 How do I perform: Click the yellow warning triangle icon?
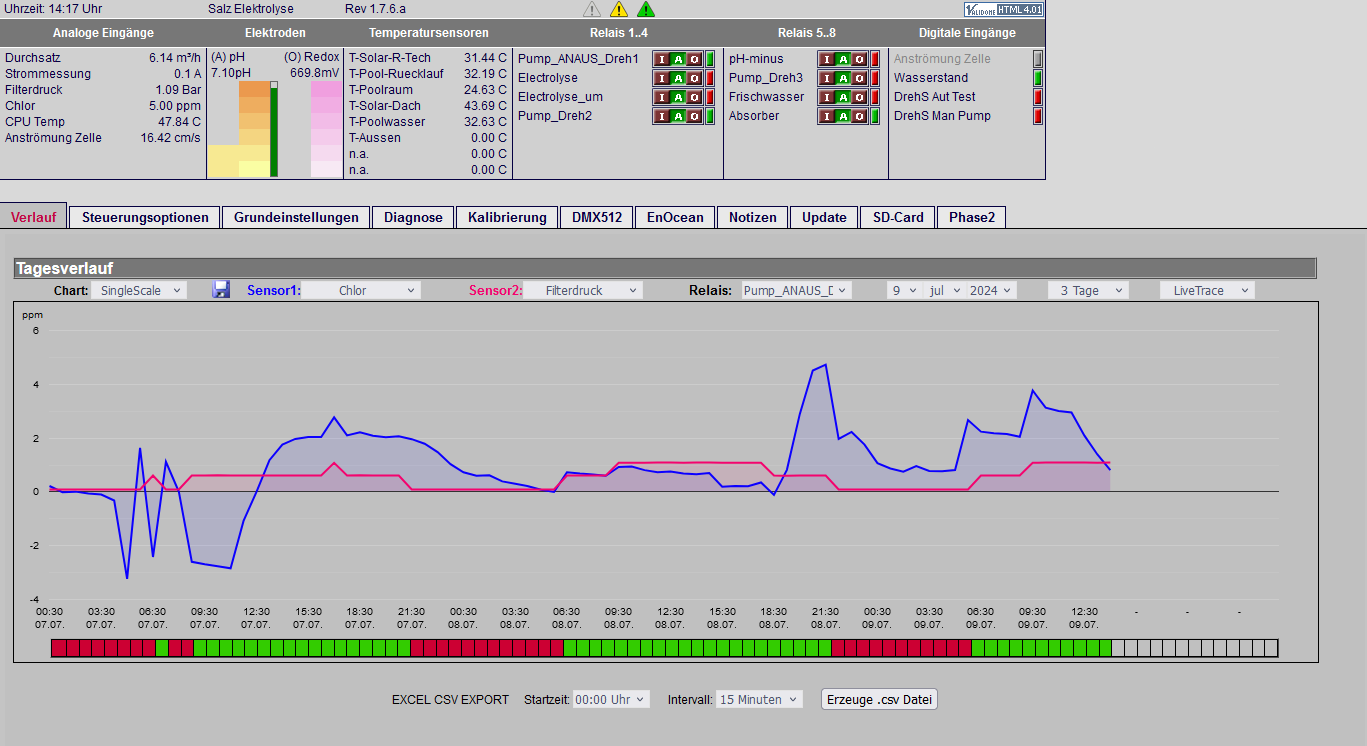[619, 9]
